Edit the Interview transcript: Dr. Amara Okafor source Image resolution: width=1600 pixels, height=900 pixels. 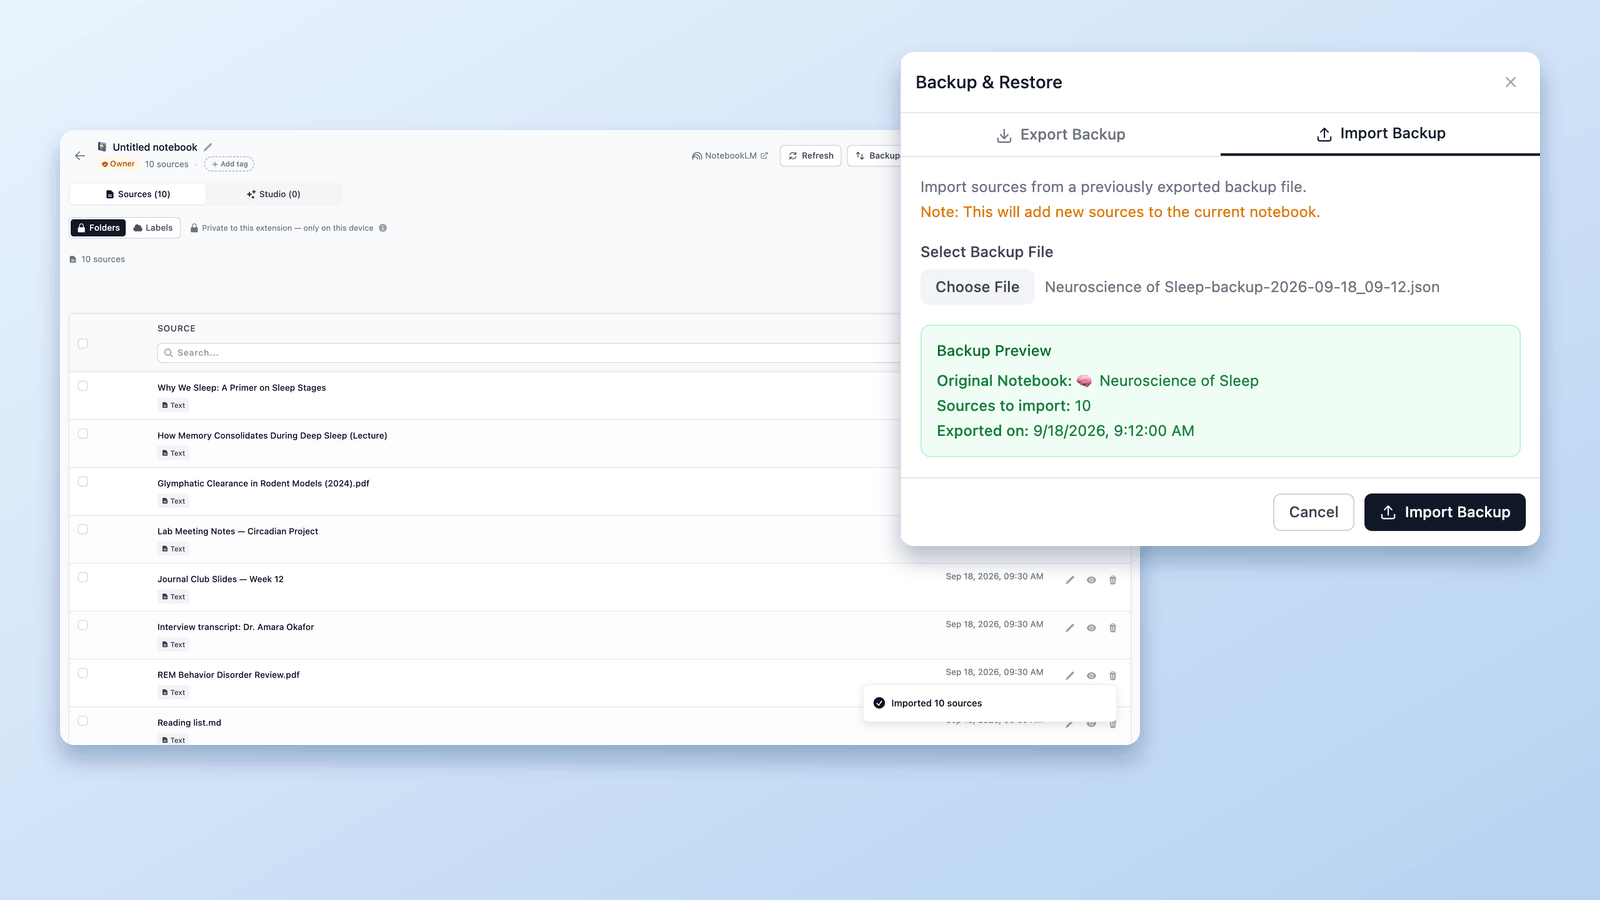click(1070, 628)
